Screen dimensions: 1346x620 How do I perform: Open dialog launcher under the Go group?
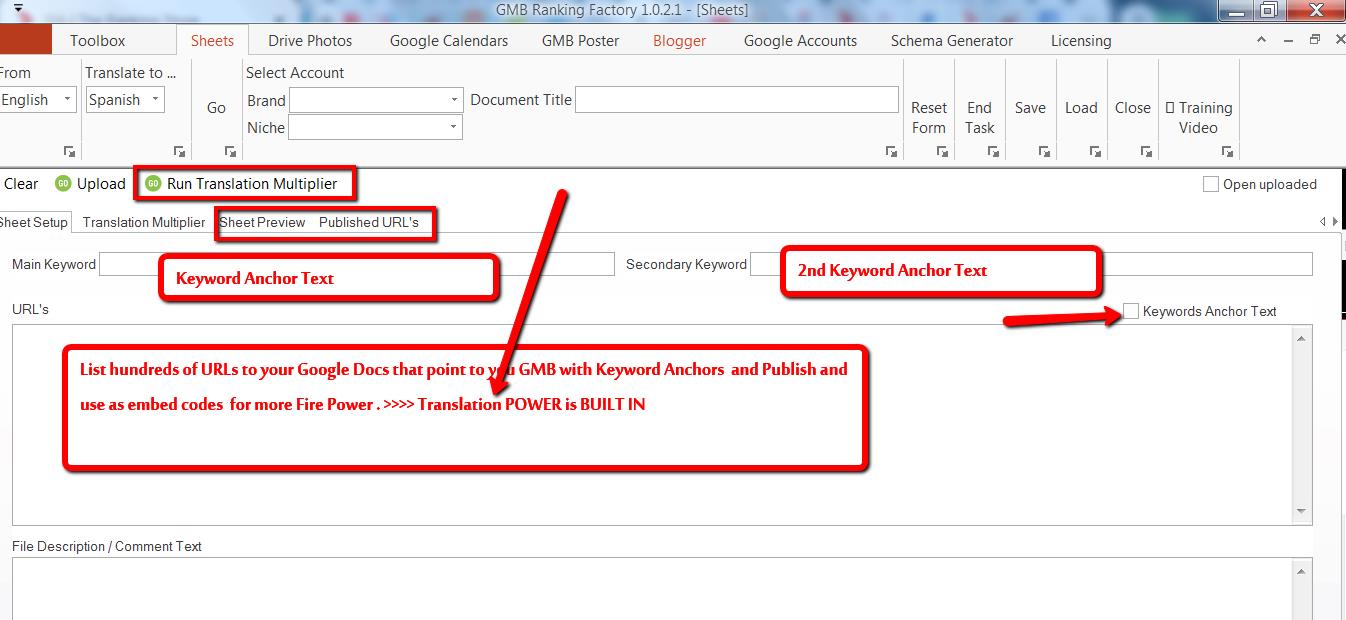tap(230, 152)
